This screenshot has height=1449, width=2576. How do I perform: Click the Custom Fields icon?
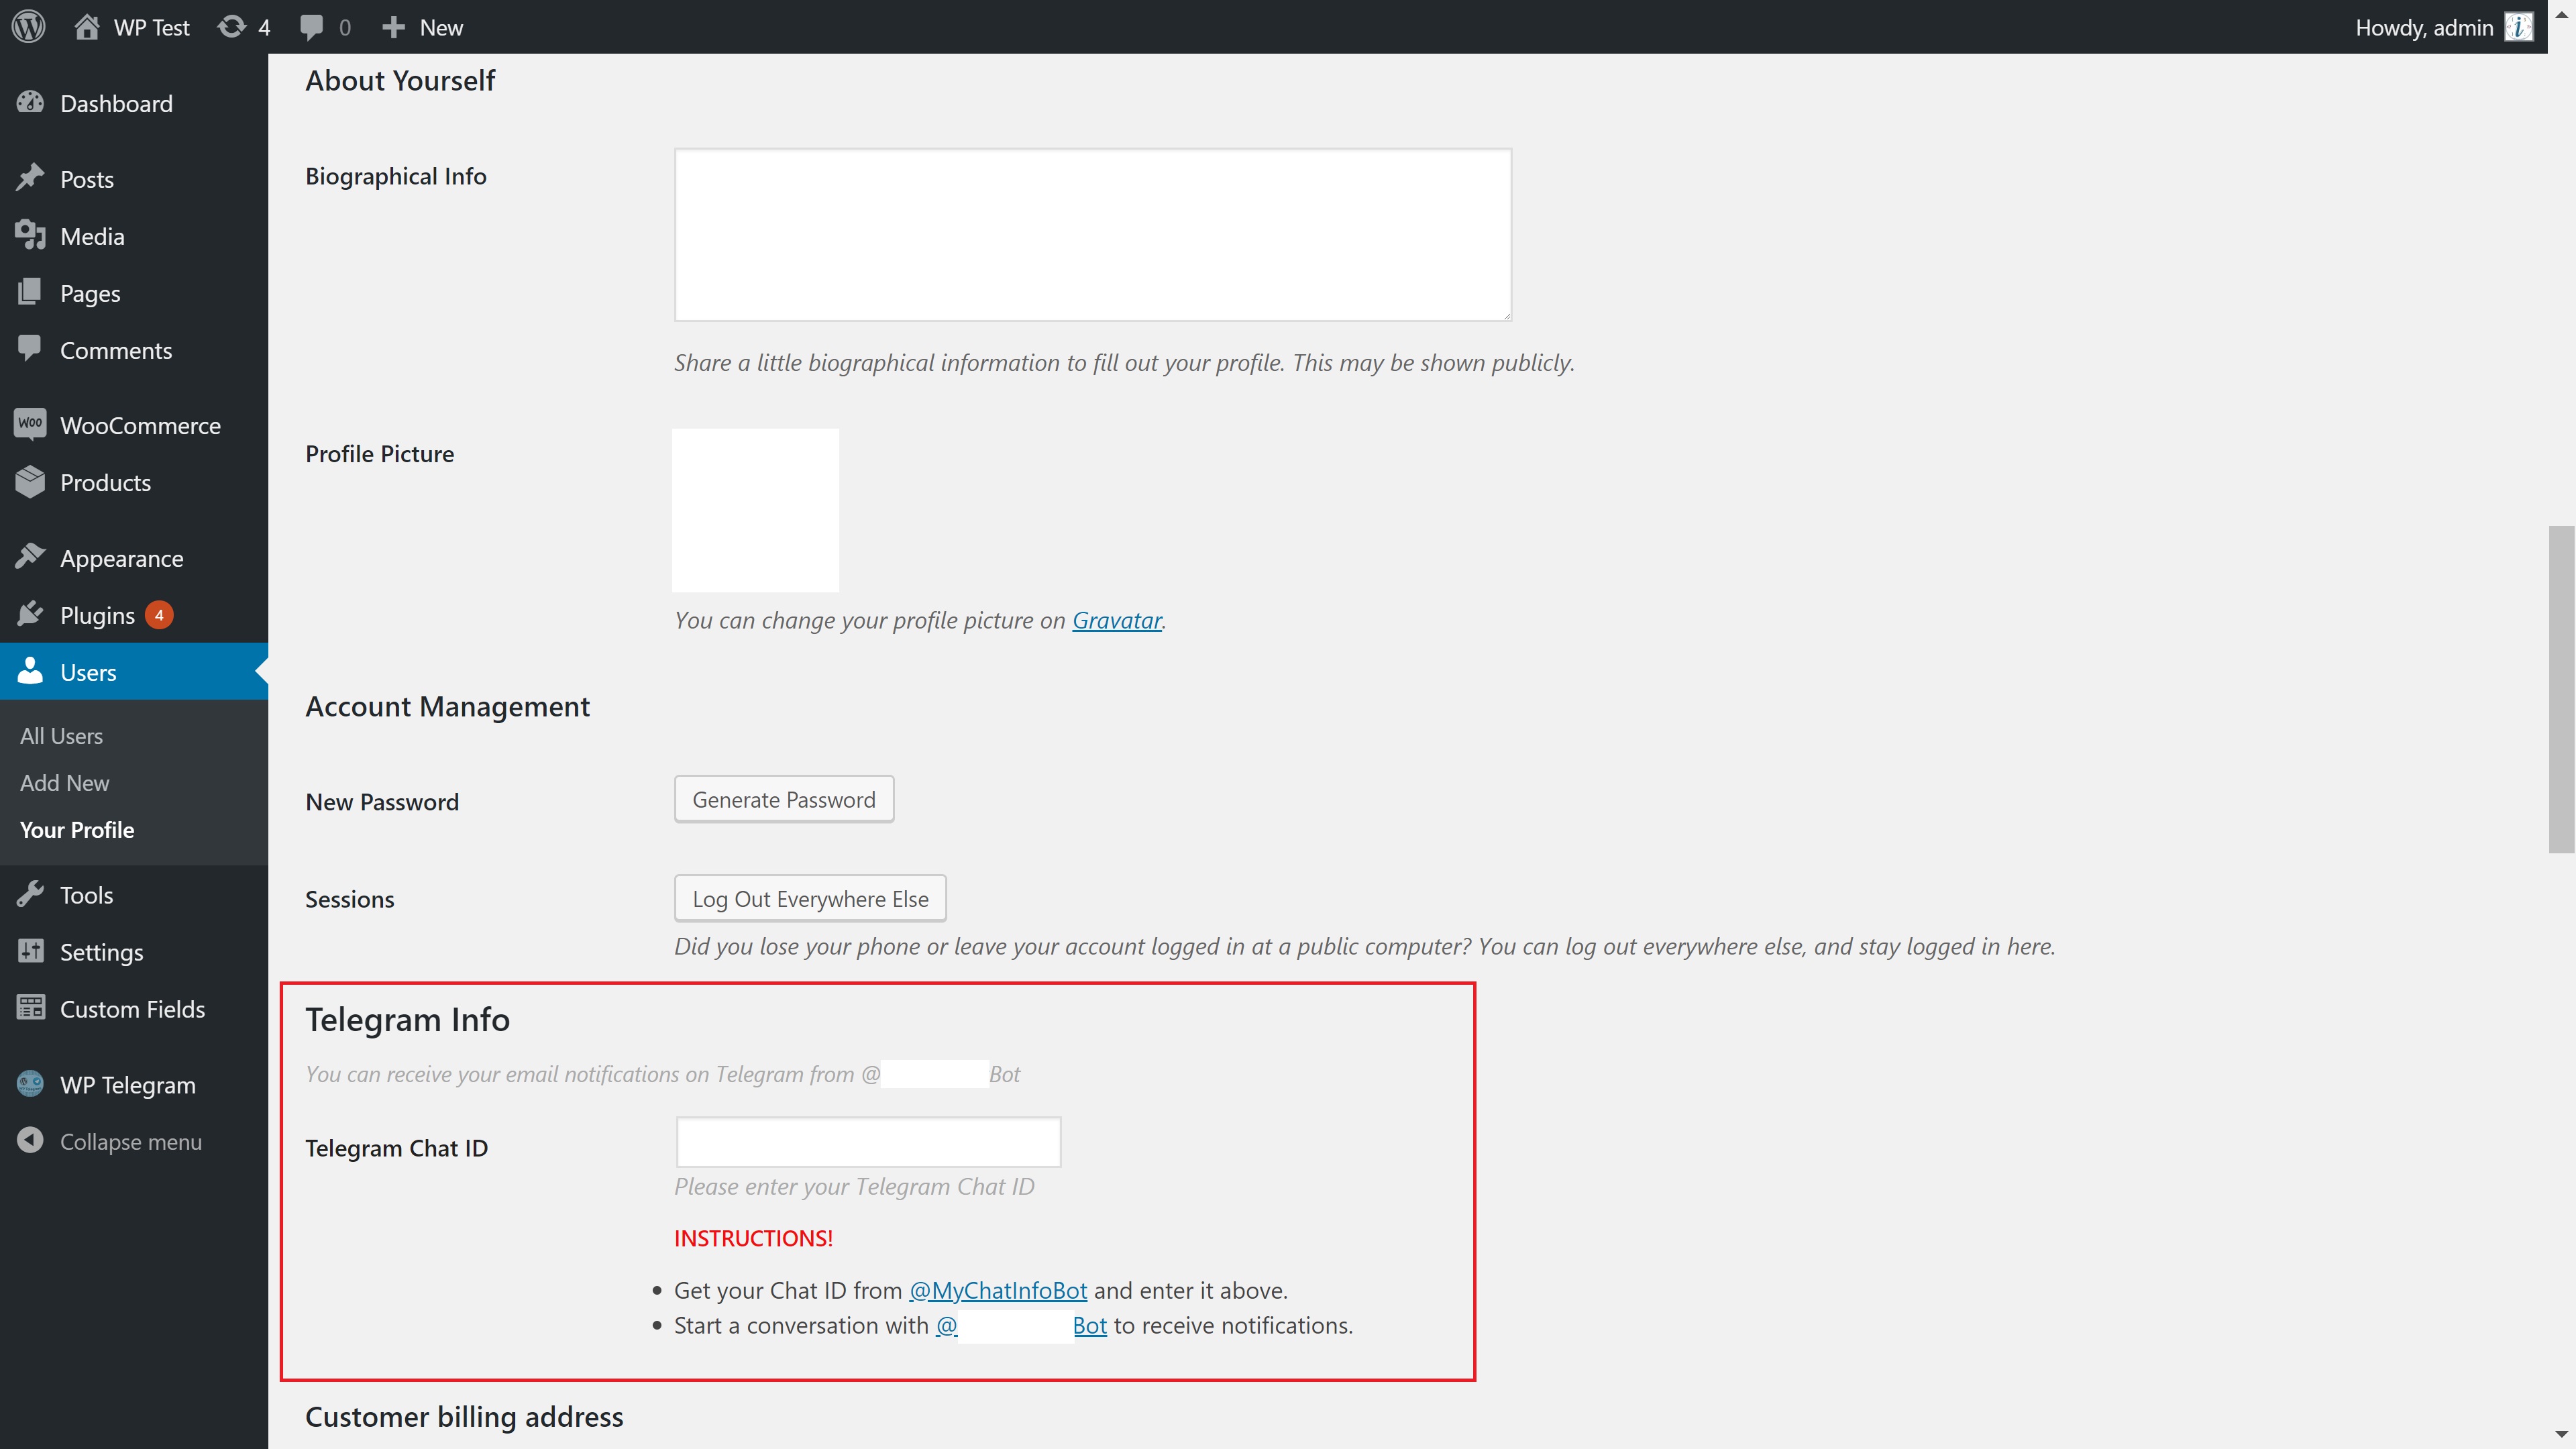point(30,1008)
